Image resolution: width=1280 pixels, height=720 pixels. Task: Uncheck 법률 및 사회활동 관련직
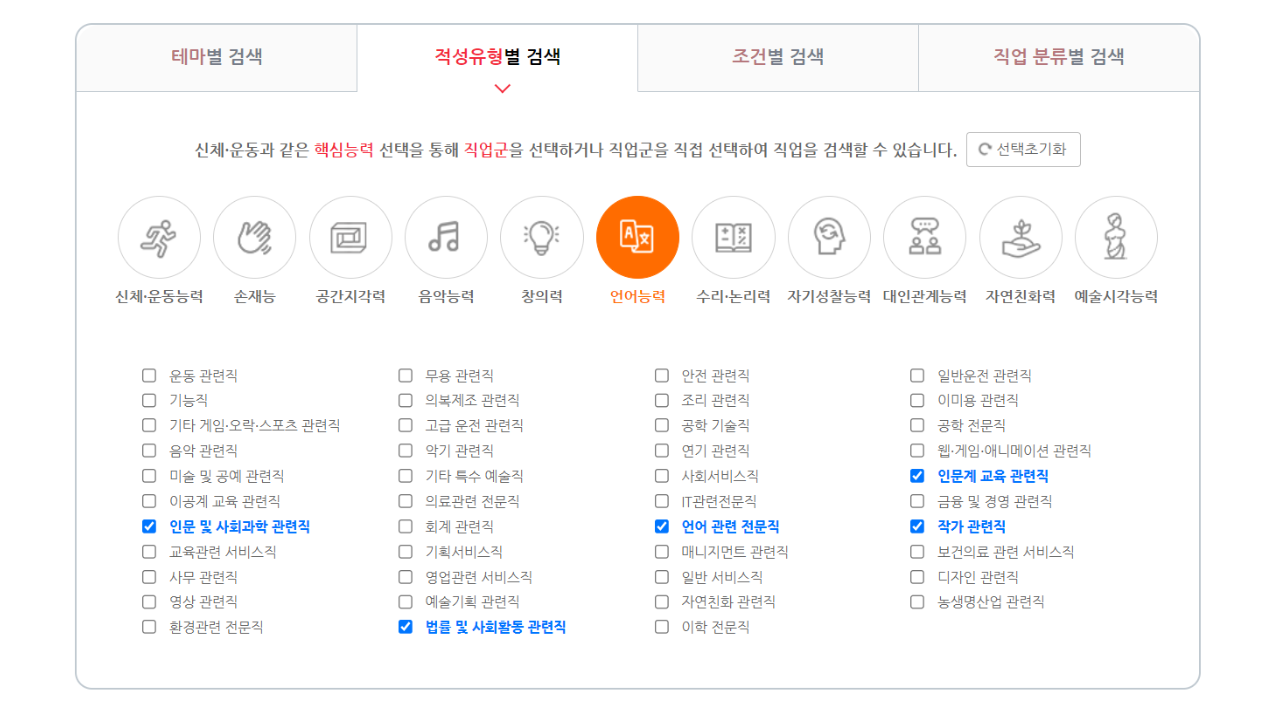click(405, 627)
